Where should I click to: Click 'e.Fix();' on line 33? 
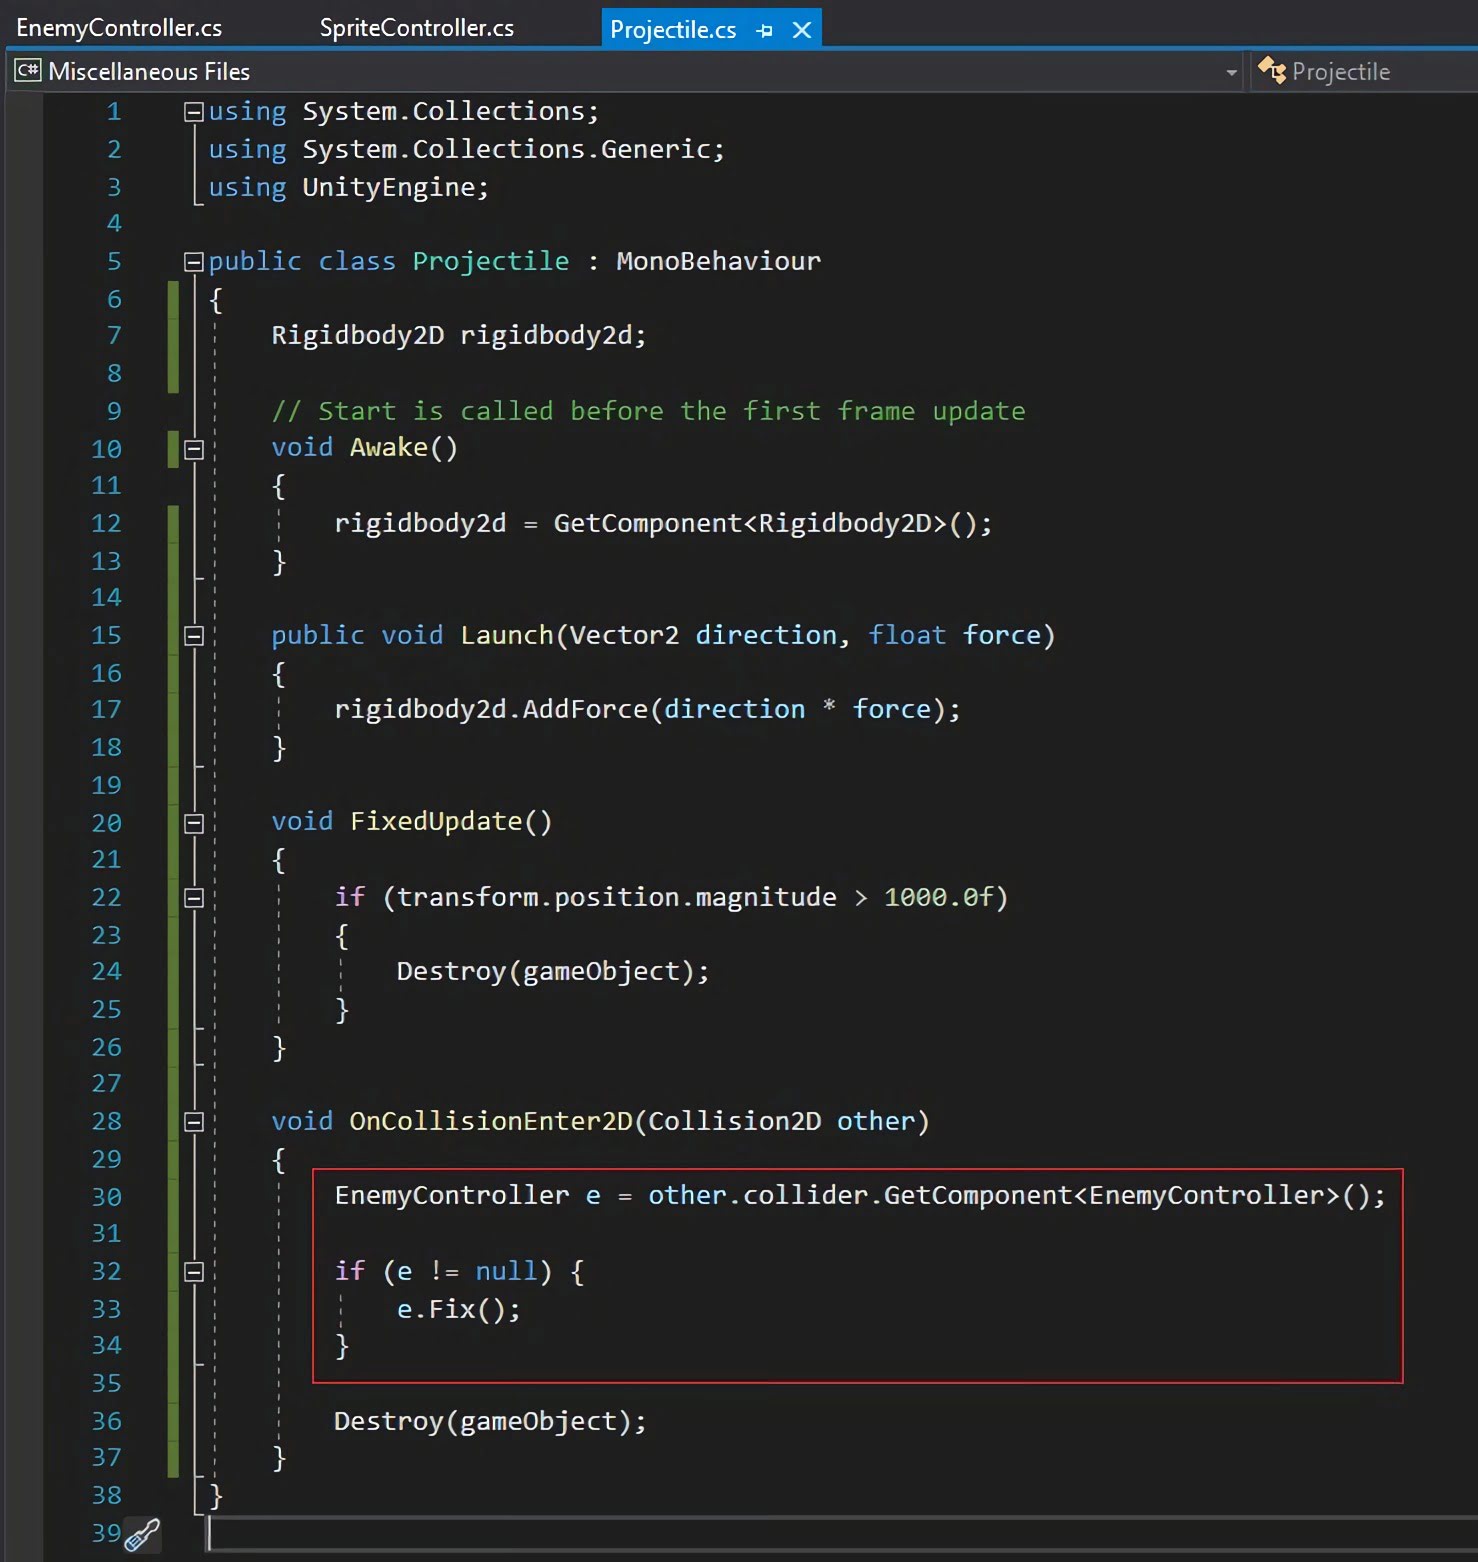pyautogui.click(x=459, y=1309)
